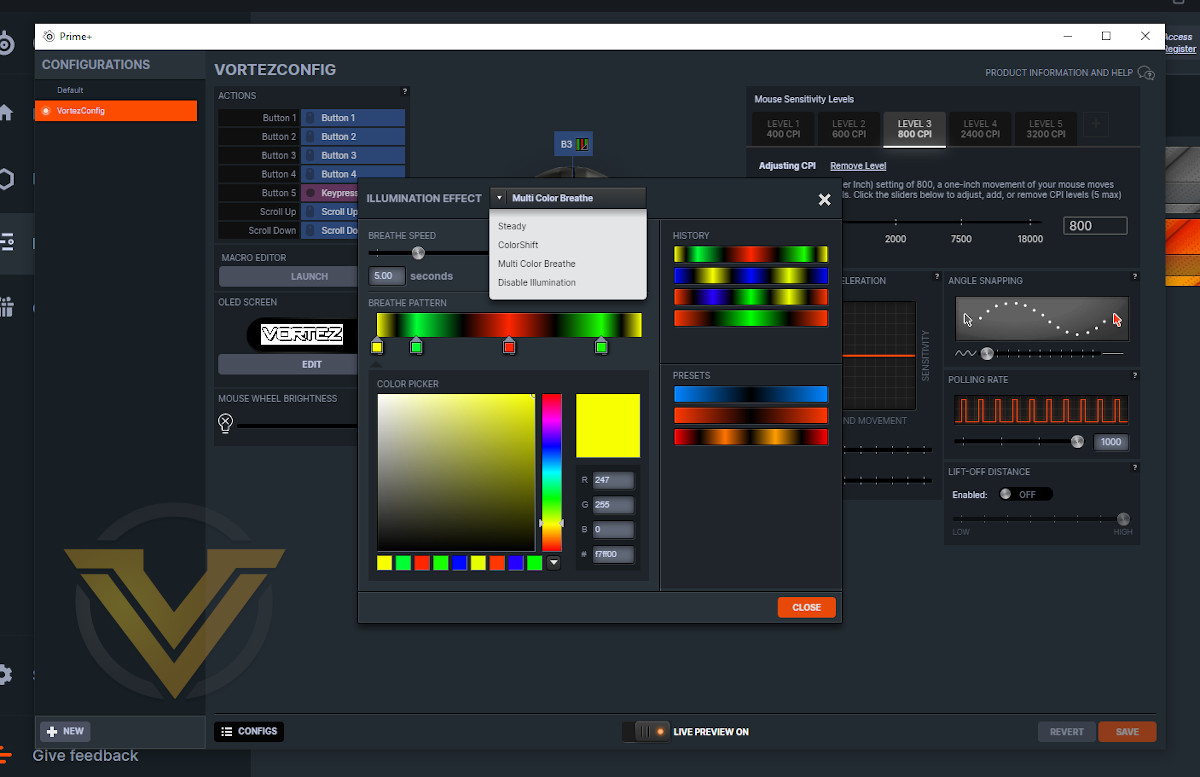1200x777 pixels.
Task: Open the CONFIGS list button
Action: pyautogui.click(x=249, y=731)
